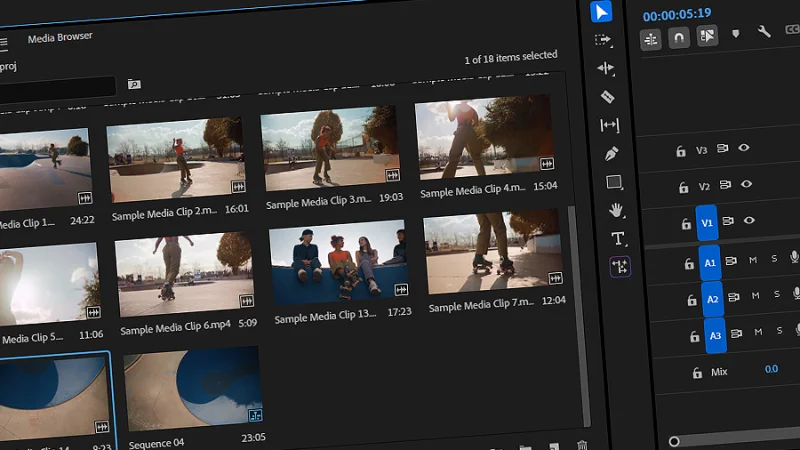Toggle sync lock for V3
This screenshot has width=800, height=450.
pyautogui.click(x=722, y=148)
